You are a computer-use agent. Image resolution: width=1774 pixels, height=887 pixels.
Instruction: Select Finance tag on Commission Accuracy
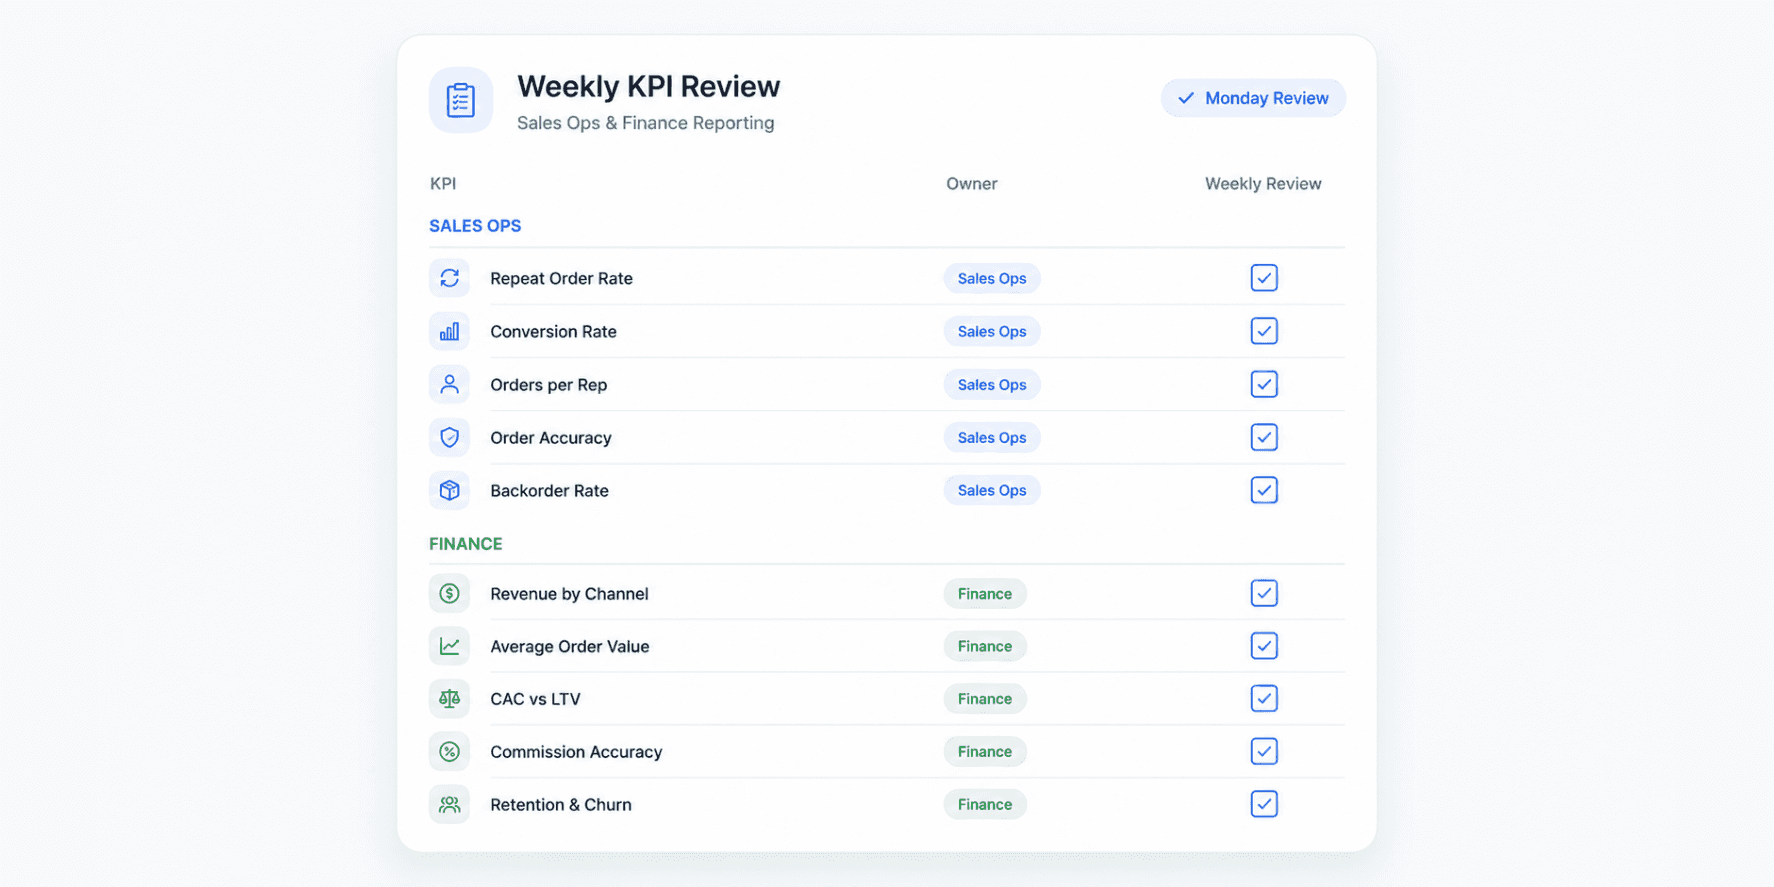(x=985, y=751)
